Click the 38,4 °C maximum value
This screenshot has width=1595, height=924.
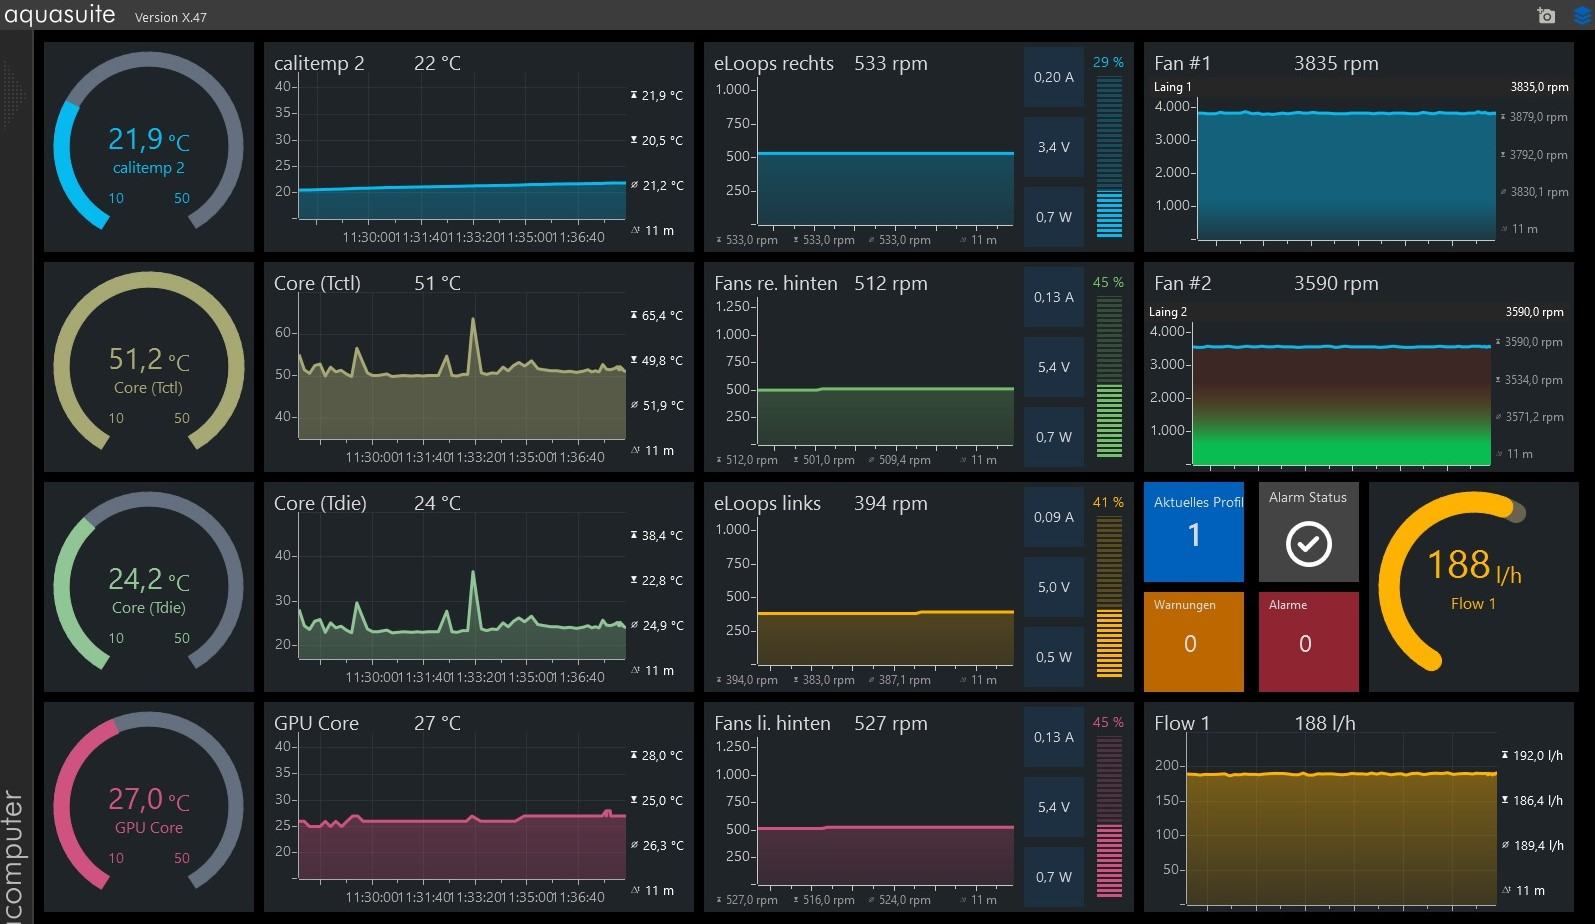pos(662,536)
